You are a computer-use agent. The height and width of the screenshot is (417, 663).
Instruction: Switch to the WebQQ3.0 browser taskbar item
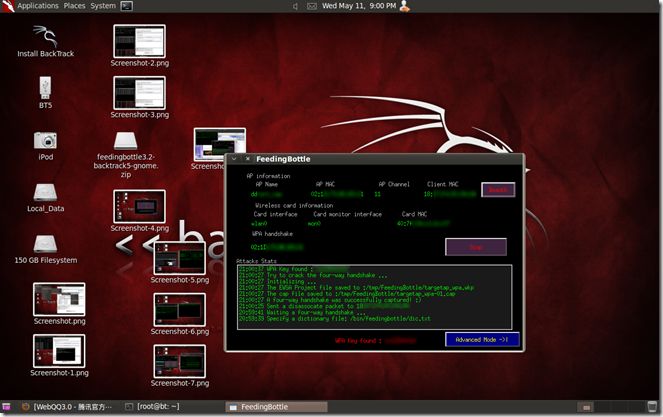click(x=68, y=407)
